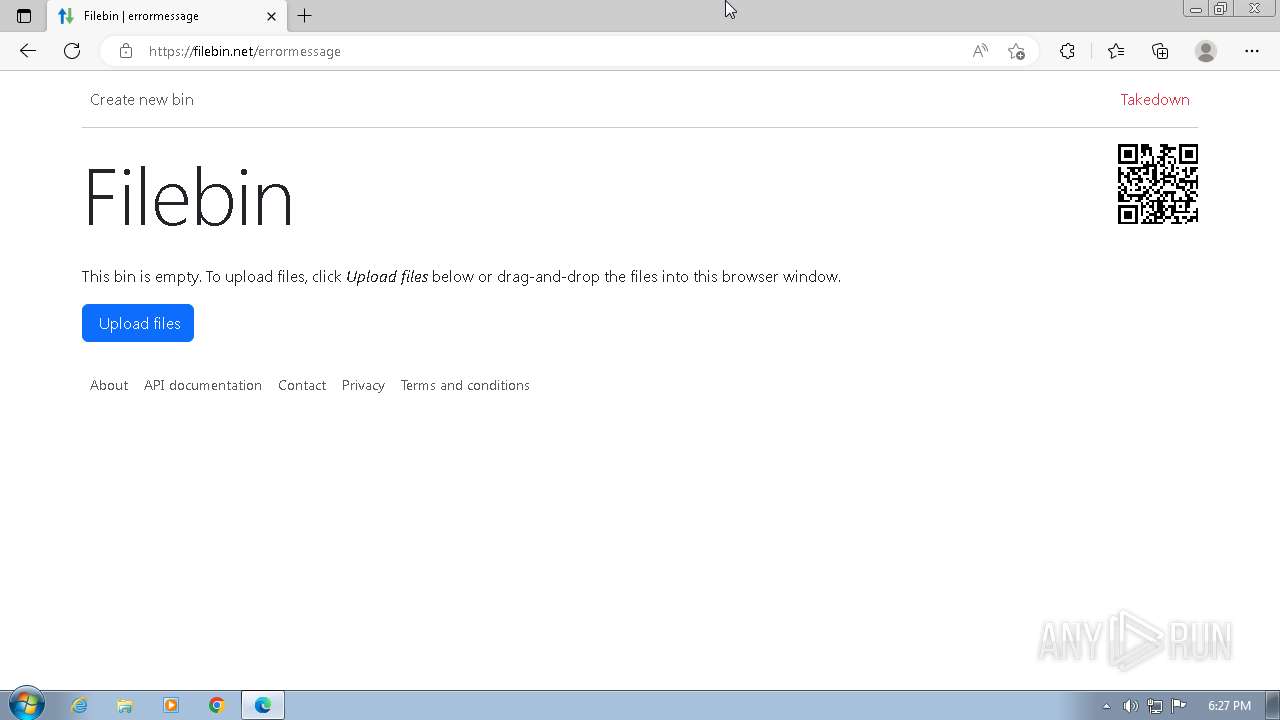Open the Privacy footer link
Screen dimensions: 1280x720
[363, 385]
